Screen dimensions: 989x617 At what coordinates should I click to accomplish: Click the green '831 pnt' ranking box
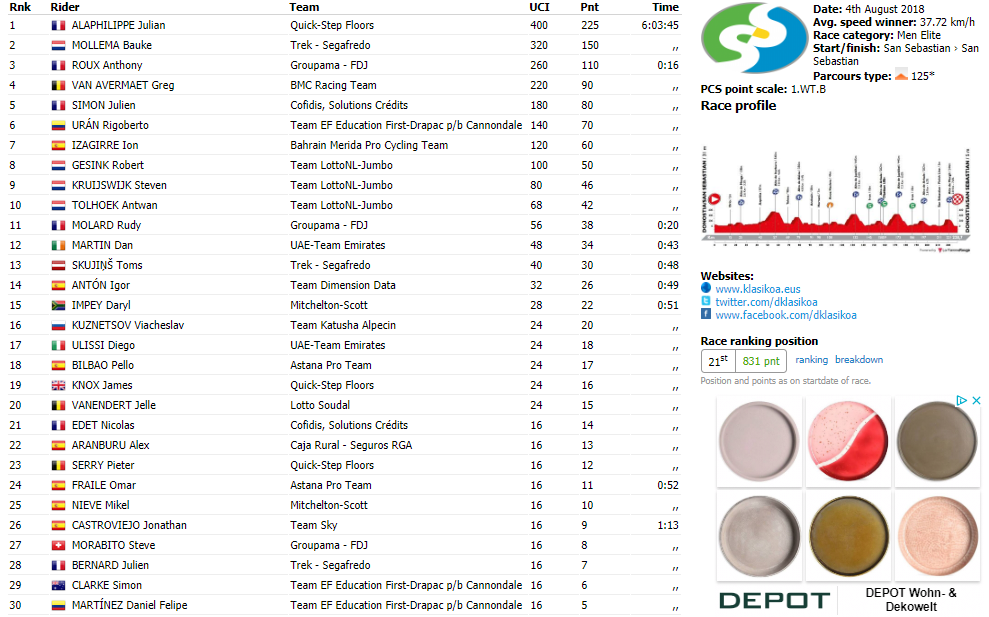(x=761, y=361)
